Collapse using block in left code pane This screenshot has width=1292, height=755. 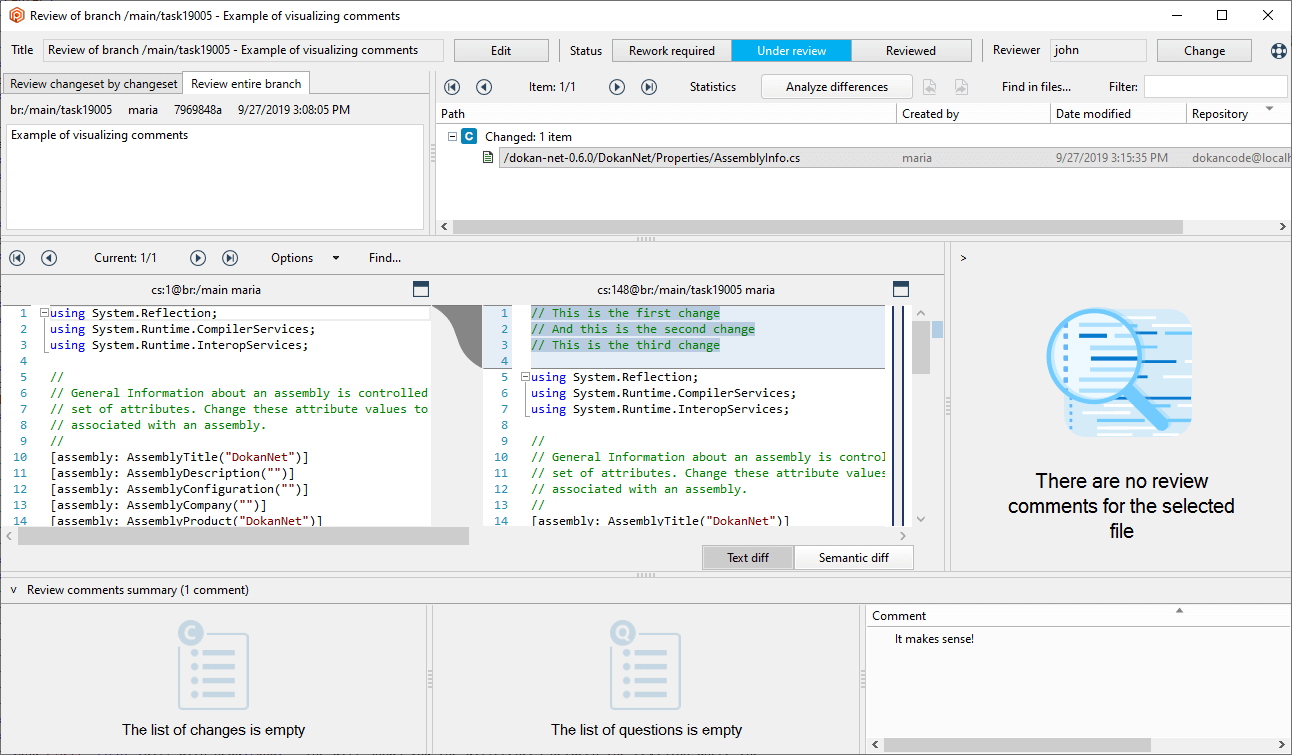pyautogui.click(x=44, y=313)
